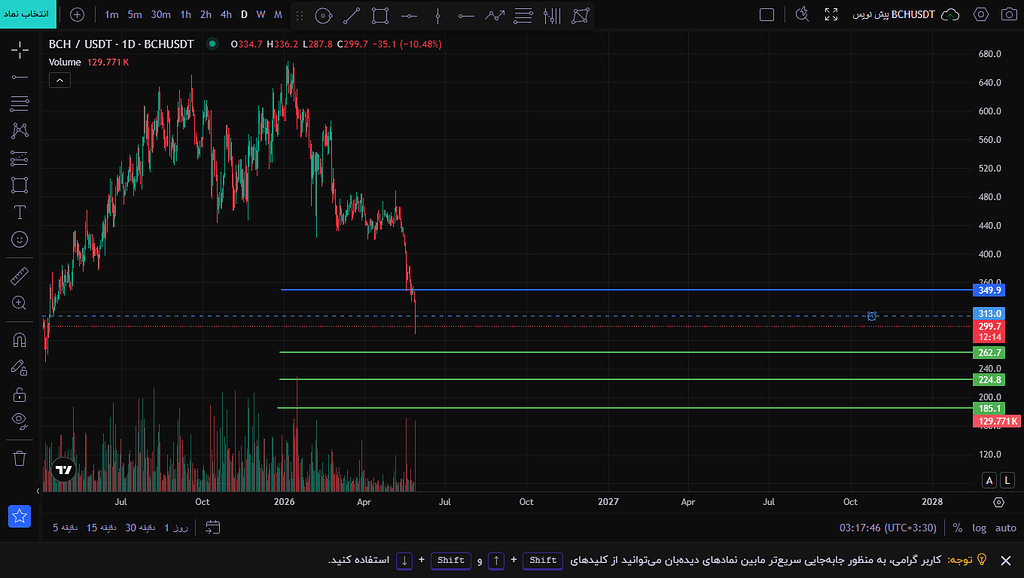Screen dimensions: 1024x578
Task: Select the 1 روز range button
Action: (176, 528)
